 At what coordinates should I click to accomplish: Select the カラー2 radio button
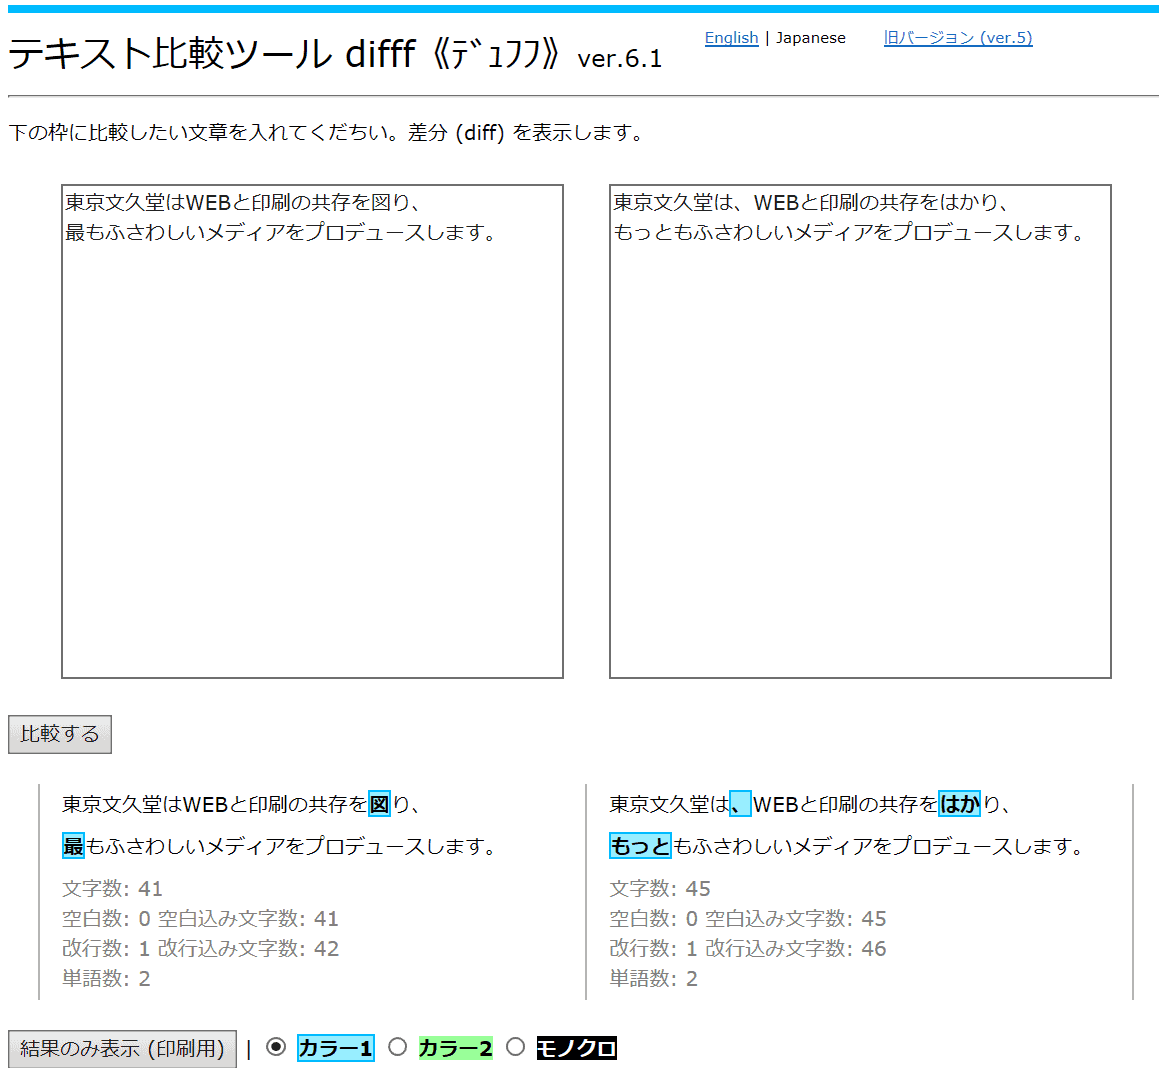point(398,1047)
